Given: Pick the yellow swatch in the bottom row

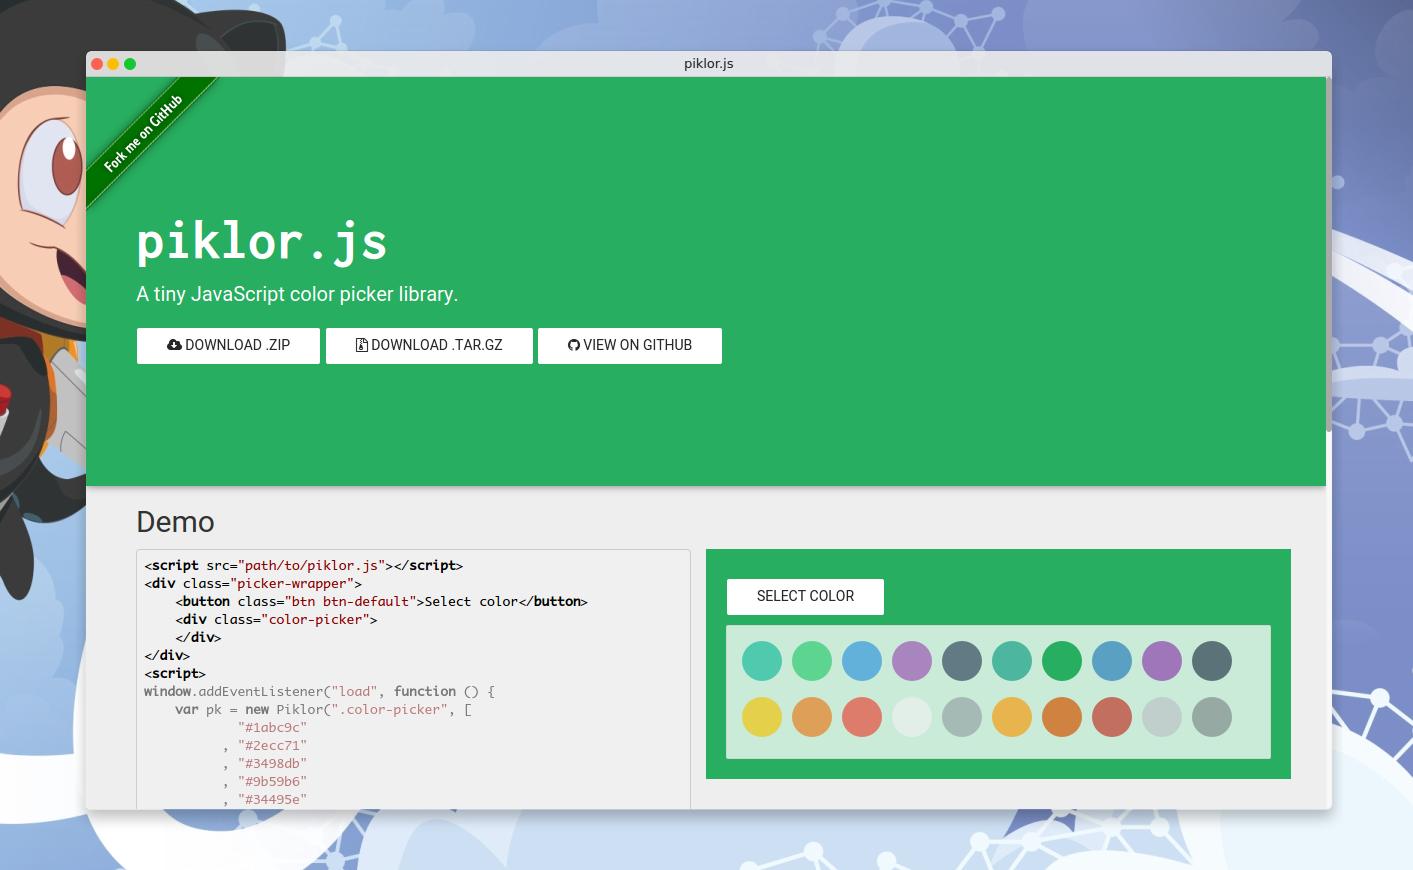Looking at the screenshot, I should [x=762, y=717].
